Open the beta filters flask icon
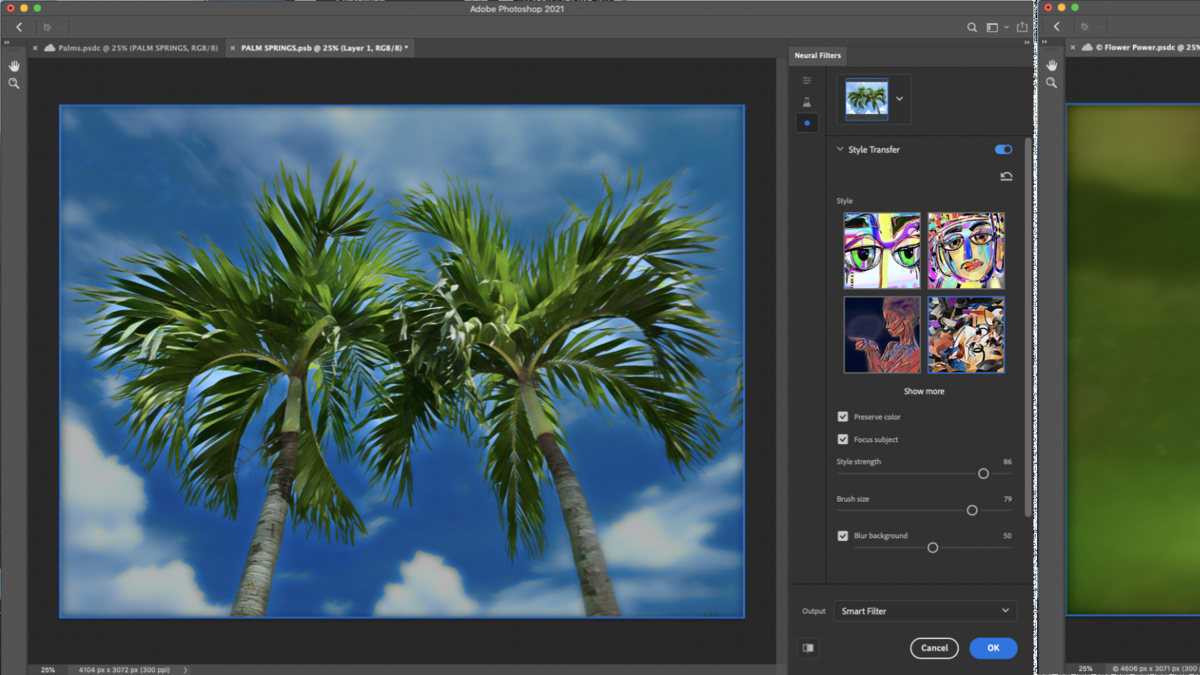The height and width of the screenshot is (675, 1200). (x=807, y=102)
